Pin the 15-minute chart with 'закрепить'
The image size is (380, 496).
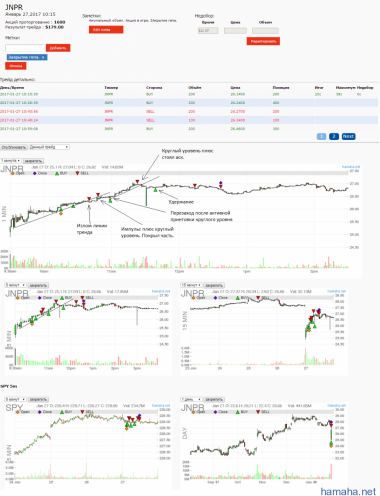(214, 285)
